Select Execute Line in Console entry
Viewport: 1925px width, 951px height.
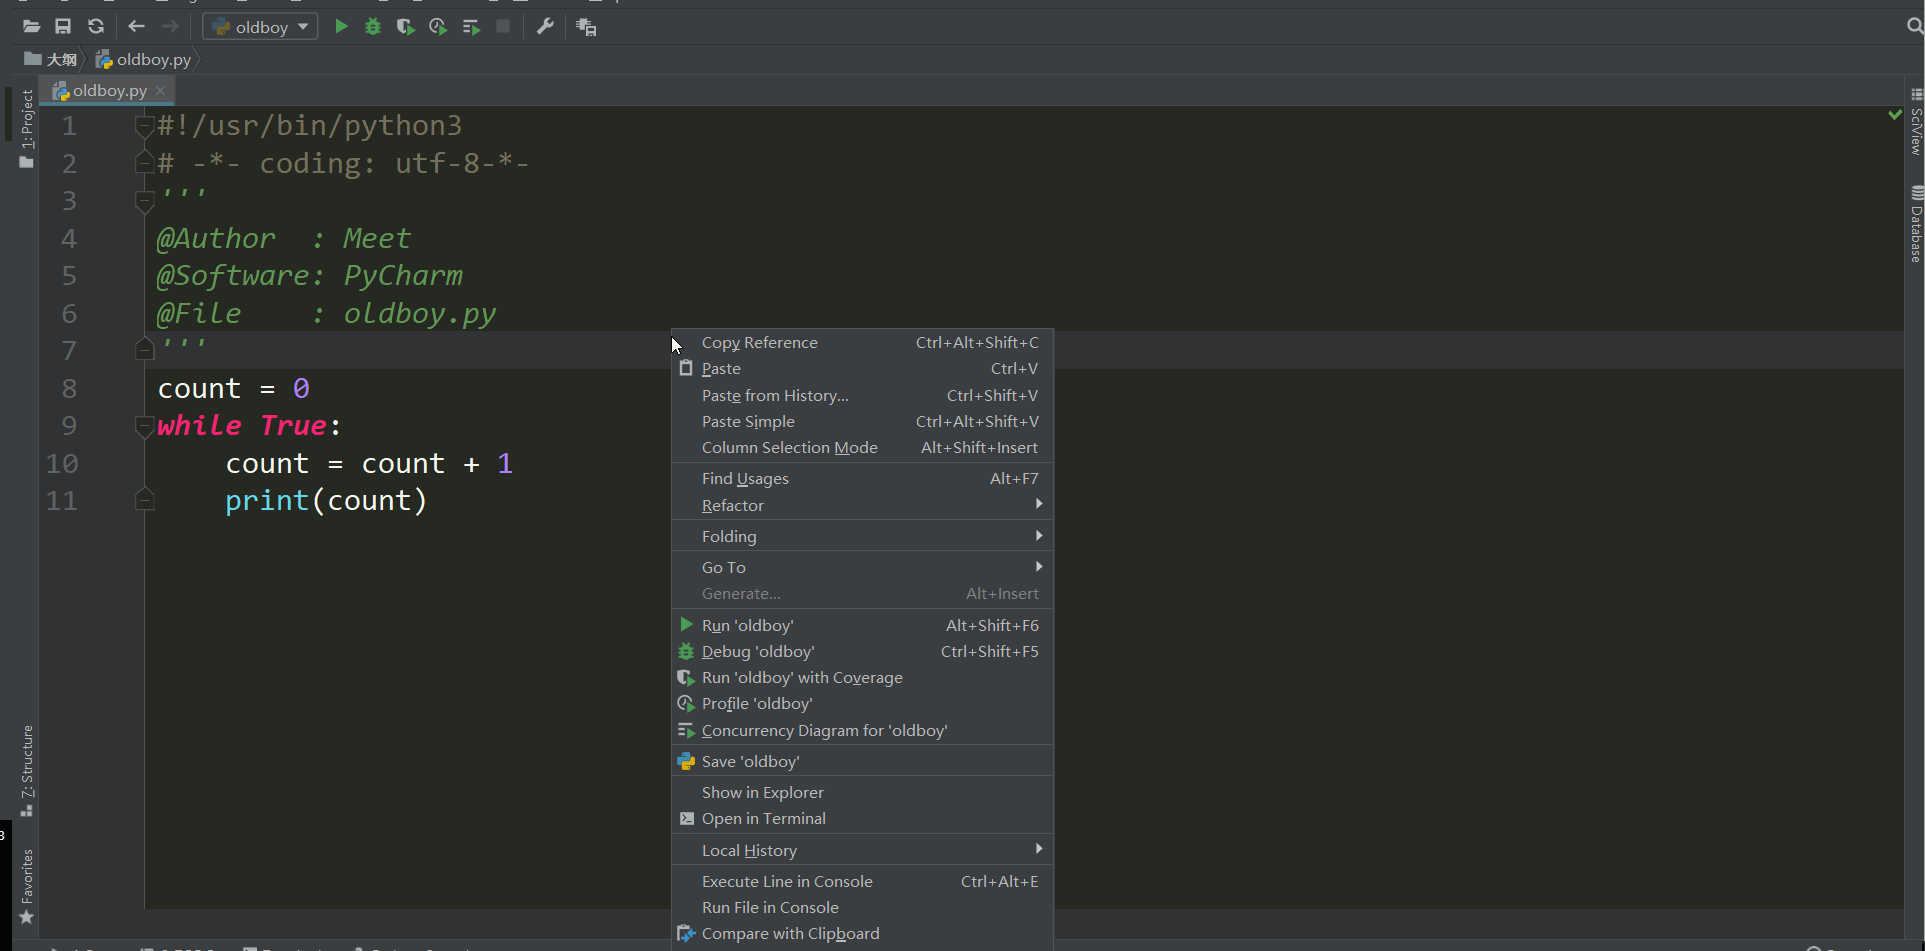(x=862, y=882)
